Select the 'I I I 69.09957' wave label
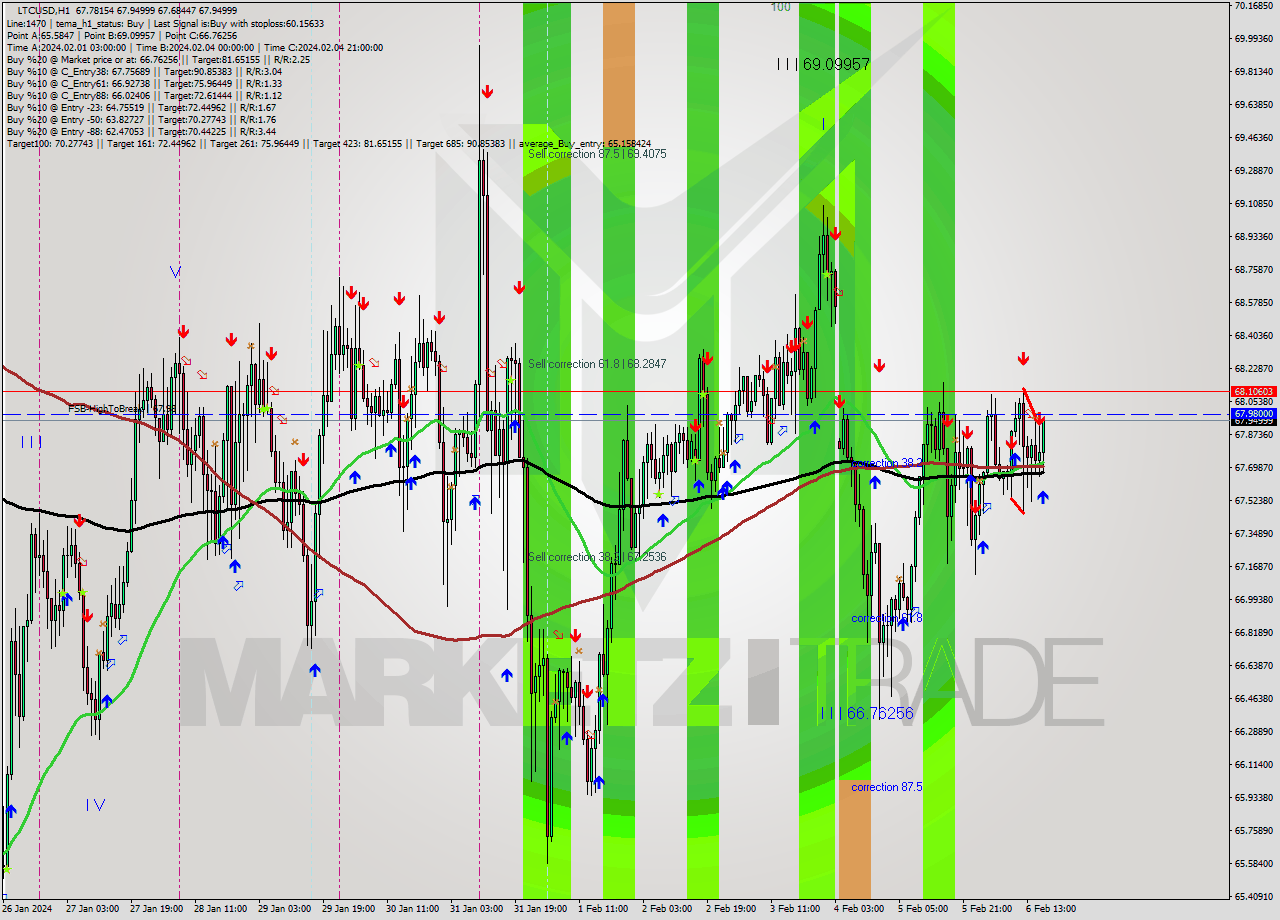This screenshot has height=920, width=1280. [823, 64]
